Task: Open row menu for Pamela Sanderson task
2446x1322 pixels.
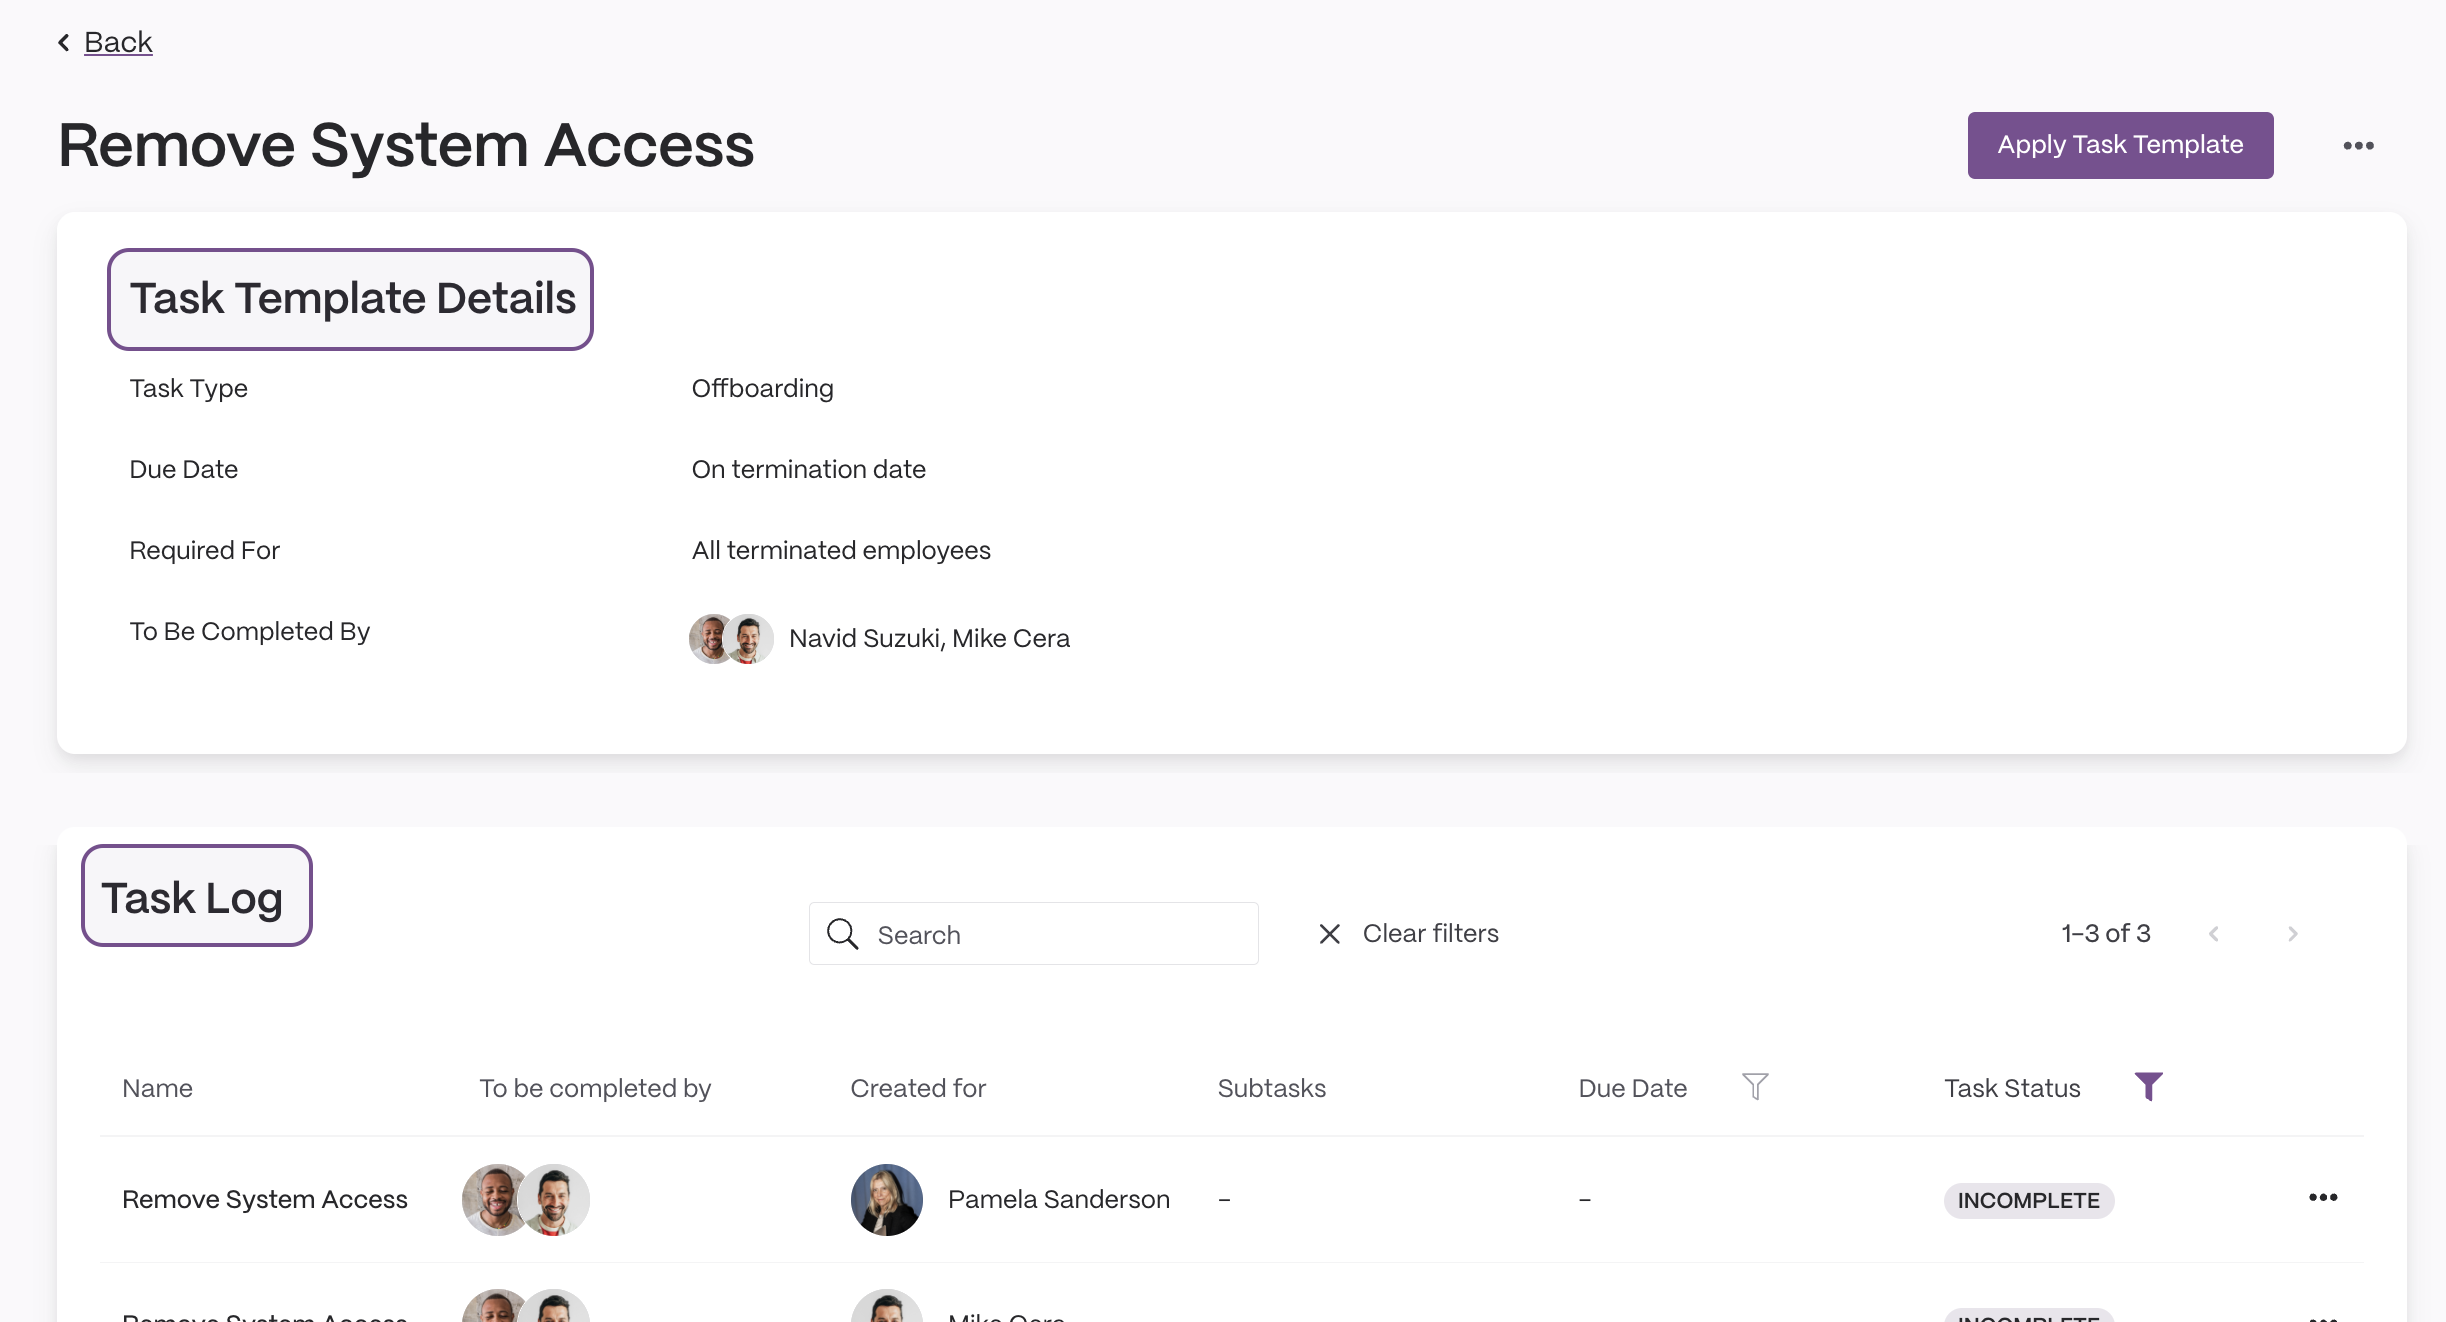Action: click(x=2323, y=1197)
